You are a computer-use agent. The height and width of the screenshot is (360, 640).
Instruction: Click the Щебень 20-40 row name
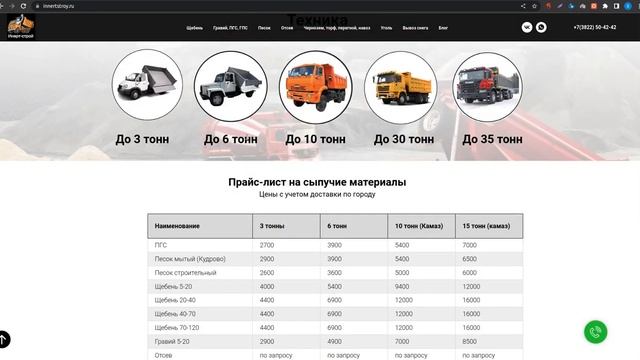175,300
